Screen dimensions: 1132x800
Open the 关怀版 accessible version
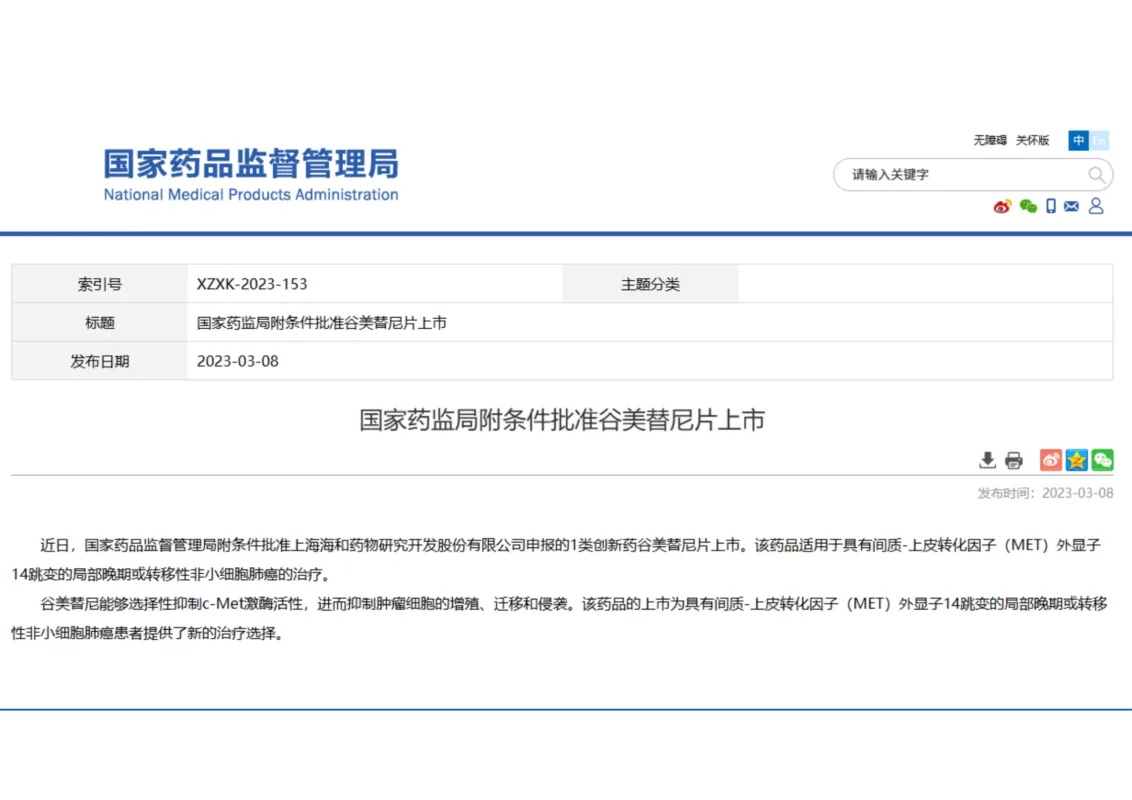click(1033, 141)
